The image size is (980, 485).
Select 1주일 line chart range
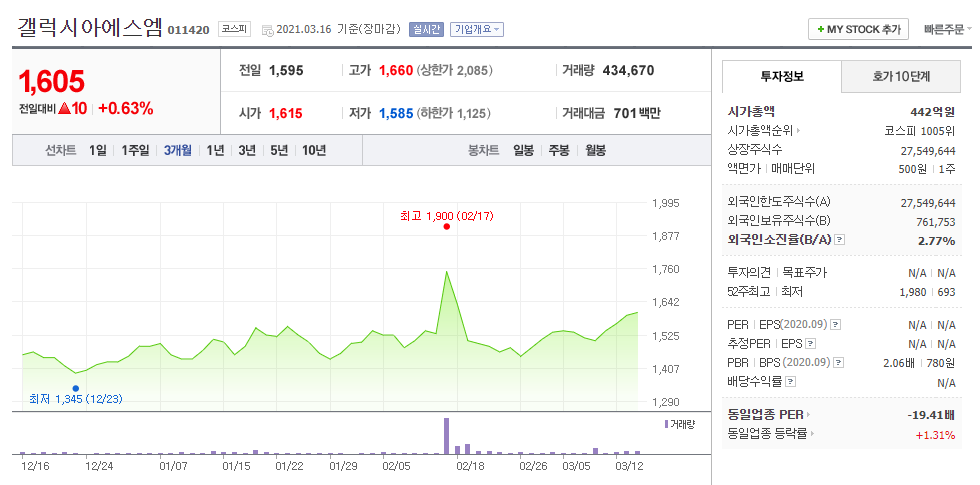(x=135, y=151)
